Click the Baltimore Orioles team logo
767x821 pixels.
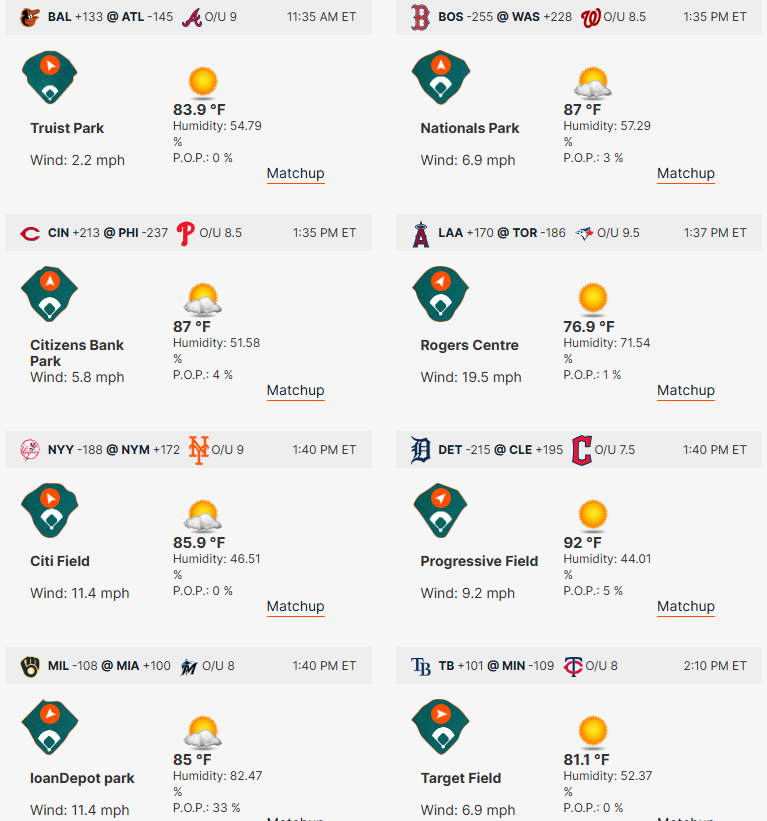pos(30,17)
